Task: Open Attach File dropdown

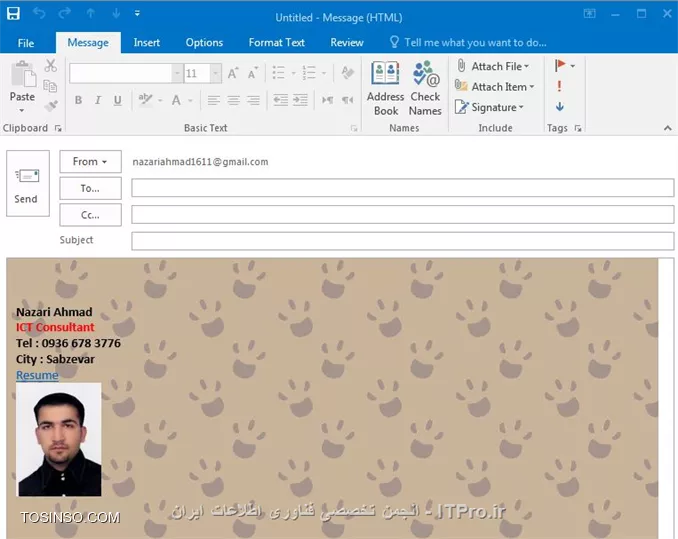Action: [493, 66]
